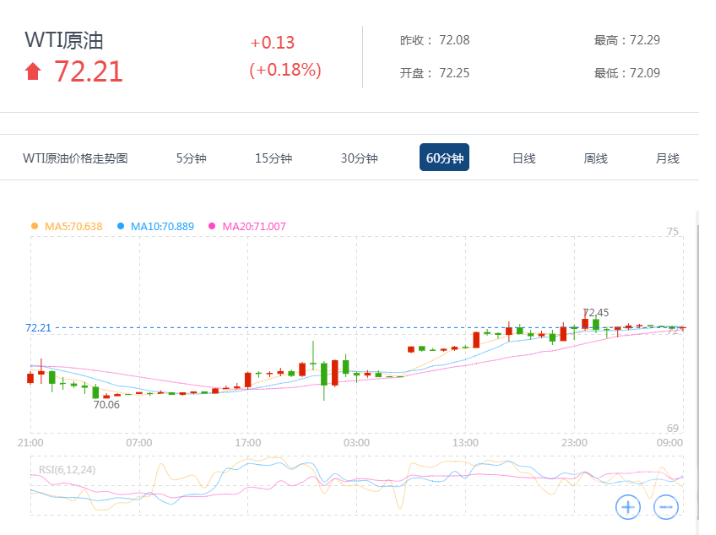Open the 月线 monthly chart tab

(667, 158)
